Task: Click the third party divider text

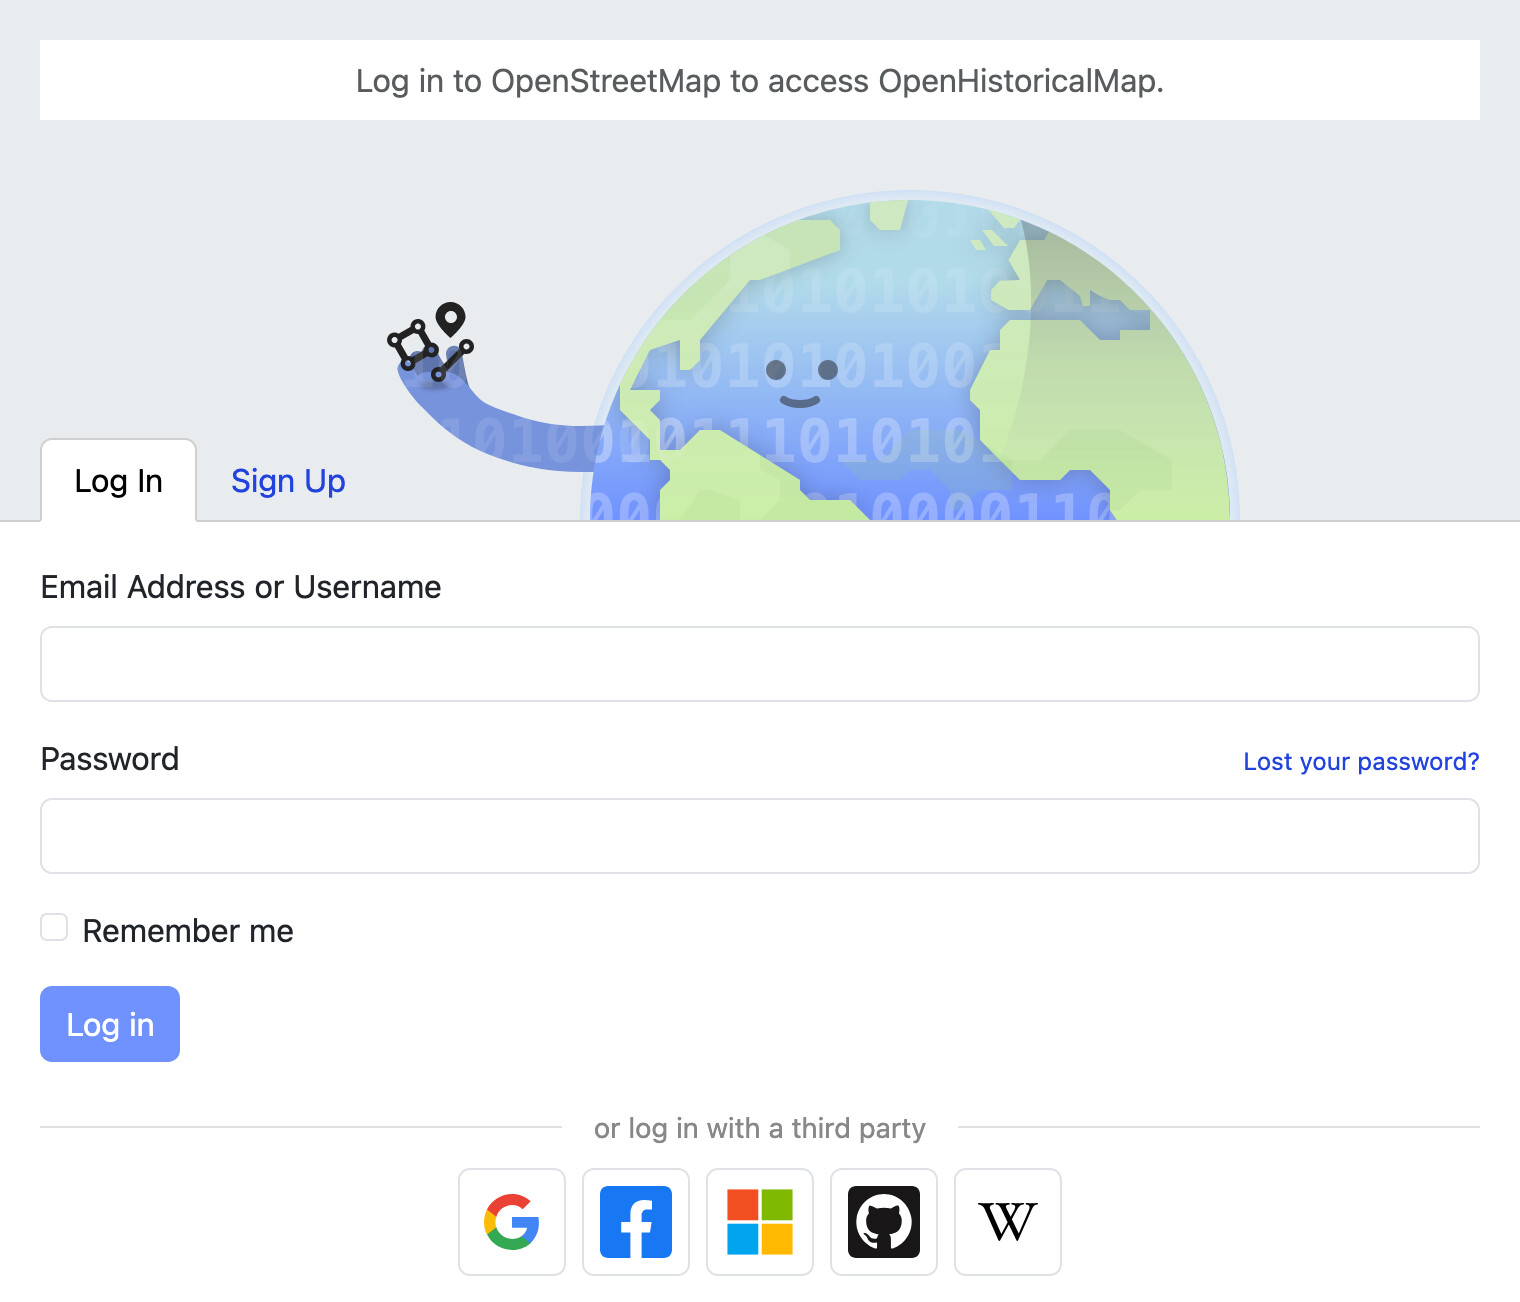Action: 760,1128
